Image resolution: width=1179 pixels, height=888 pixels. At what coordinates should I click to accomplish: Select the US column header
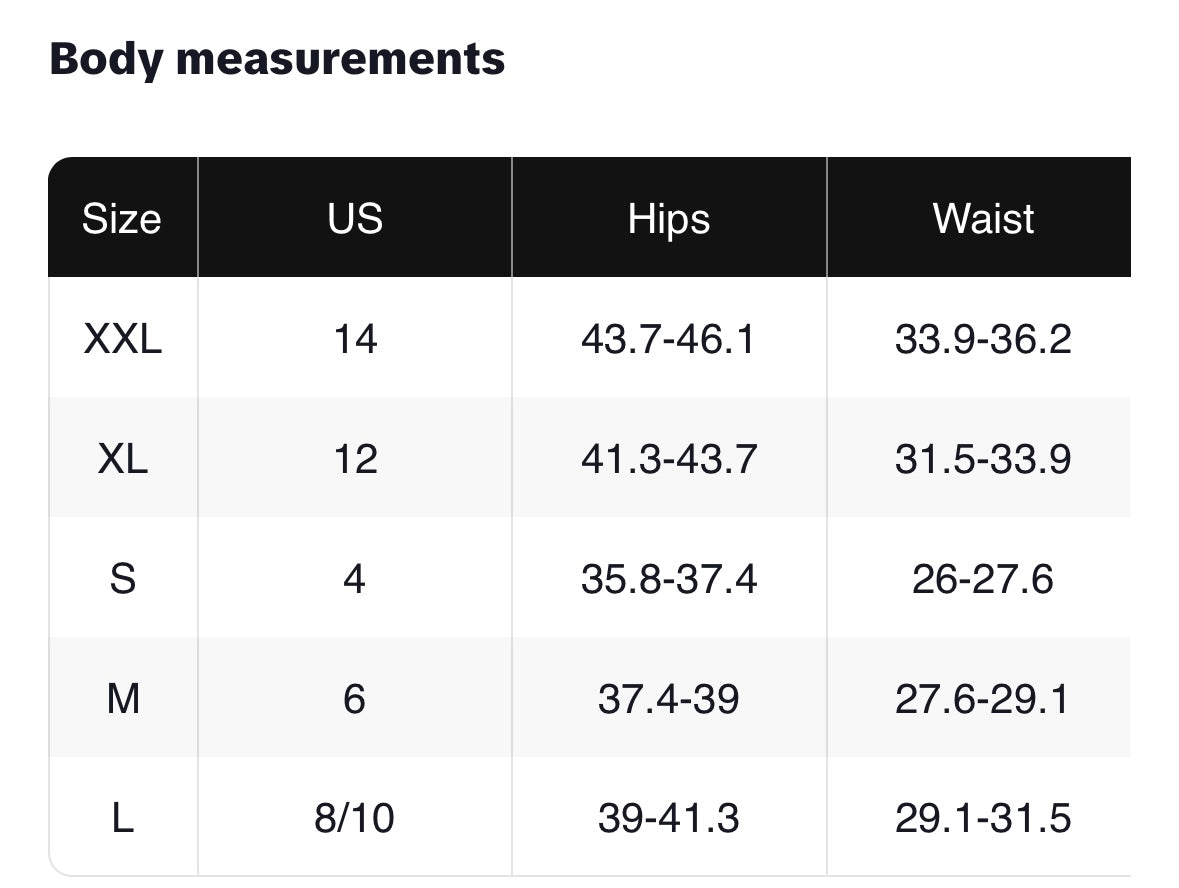355,218
